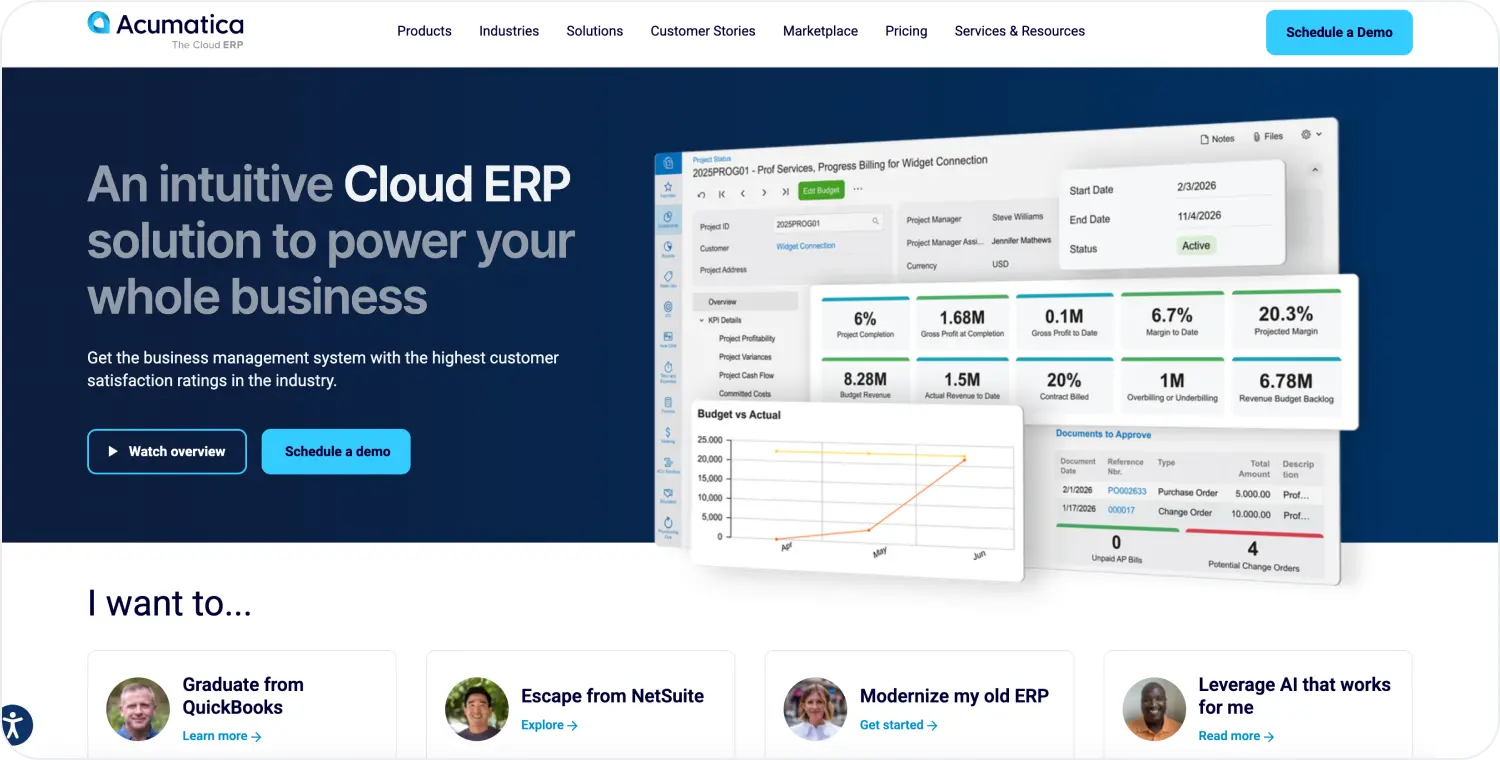Click the 6.78M Revenue Budget Backlog tile
Viewport: 1500px width, 760px height.
[x=1286, y=387]
